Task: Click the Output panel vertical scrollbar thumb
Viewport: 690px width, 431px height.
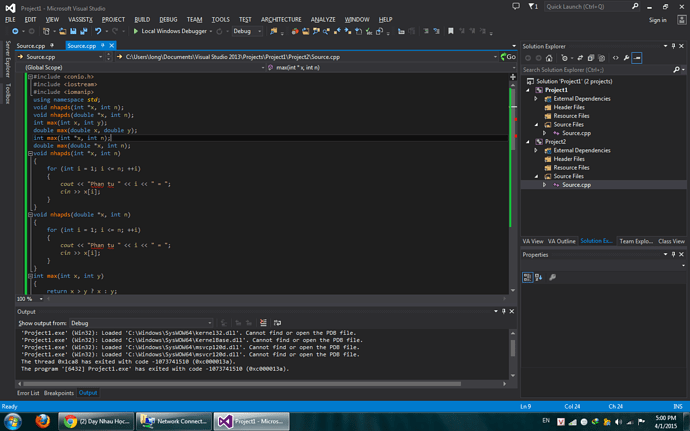Action: point(513,348)
